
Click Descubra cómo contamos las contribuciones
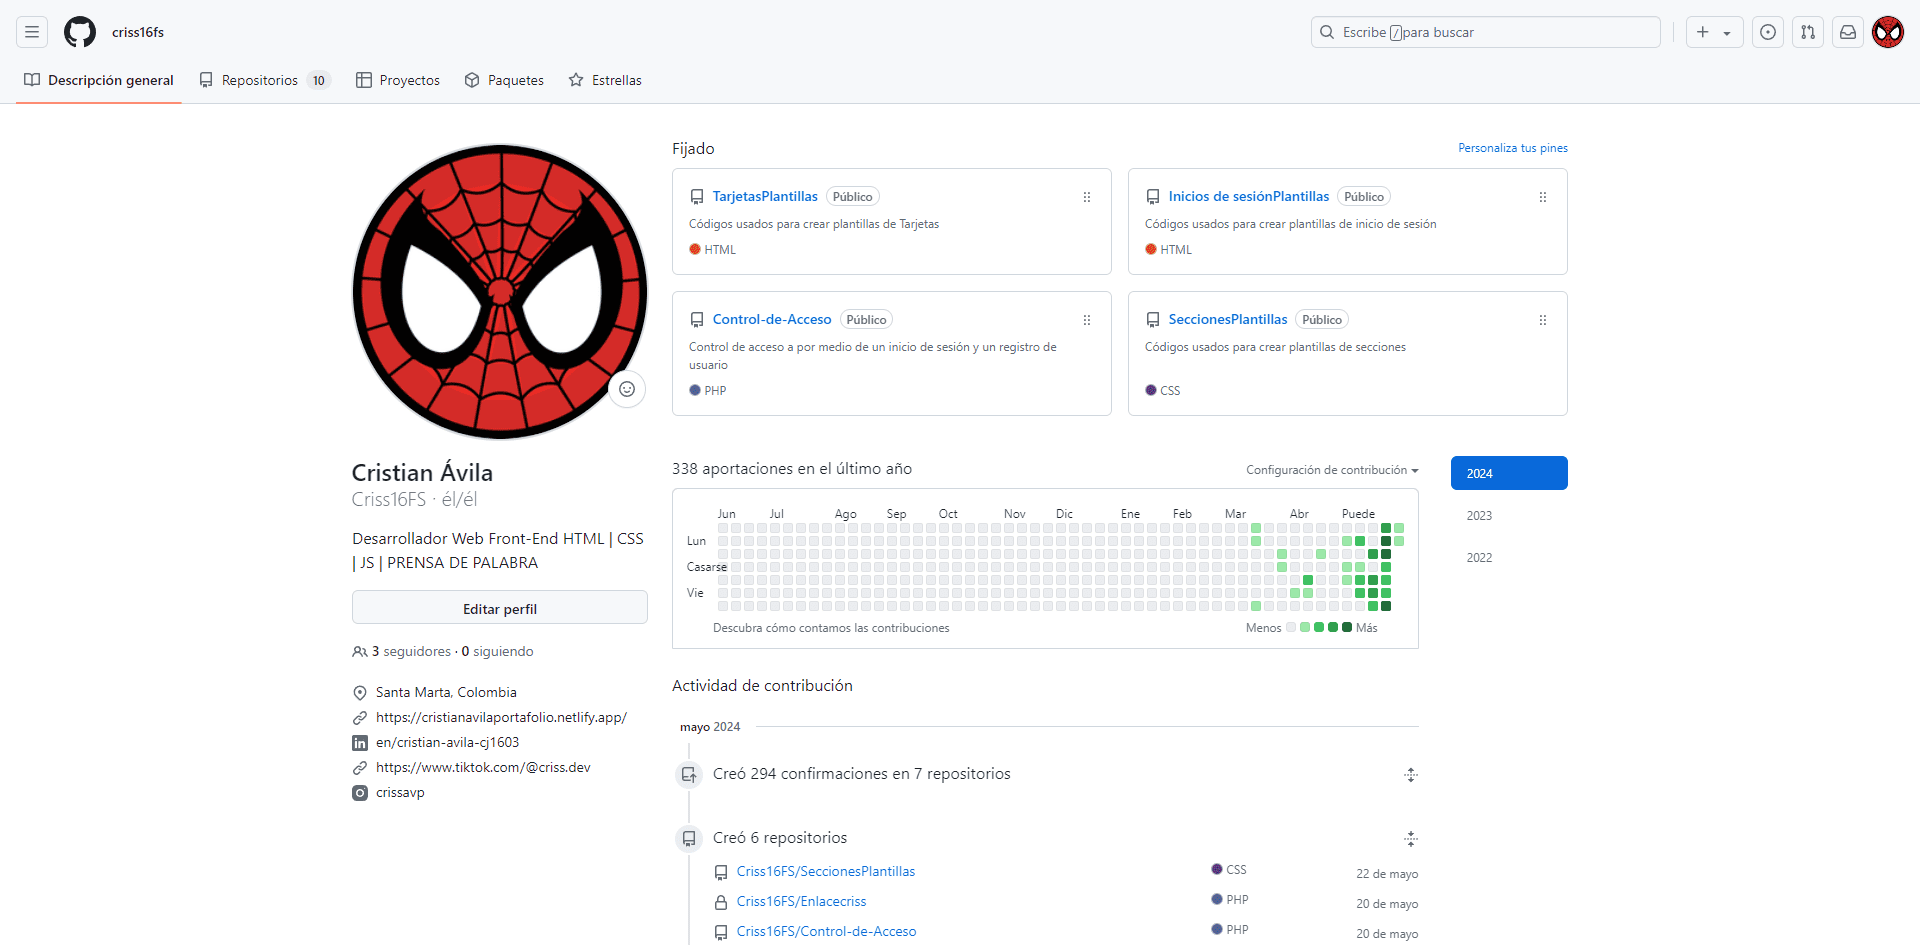(x=831, y=628)
